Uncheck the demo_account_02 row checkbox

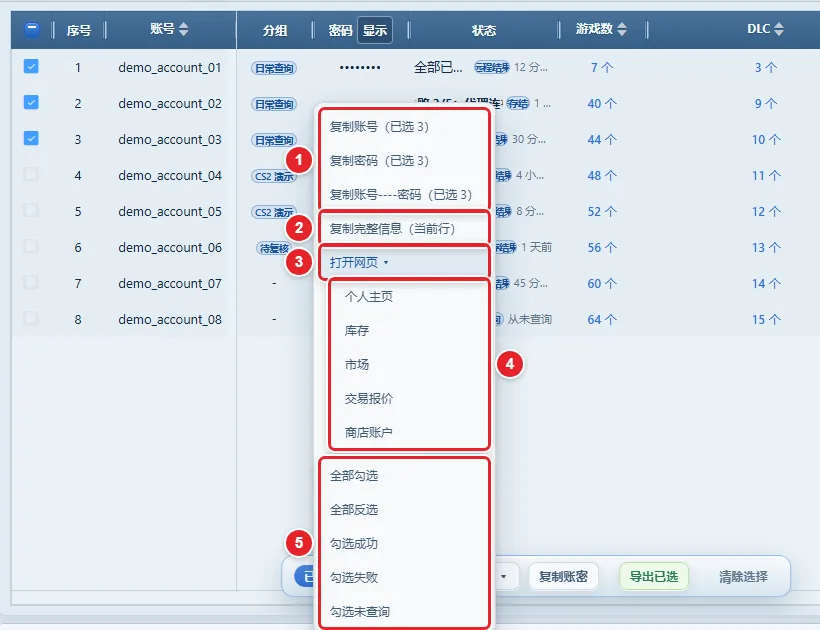pyautogui.click(x=31, y=102)
